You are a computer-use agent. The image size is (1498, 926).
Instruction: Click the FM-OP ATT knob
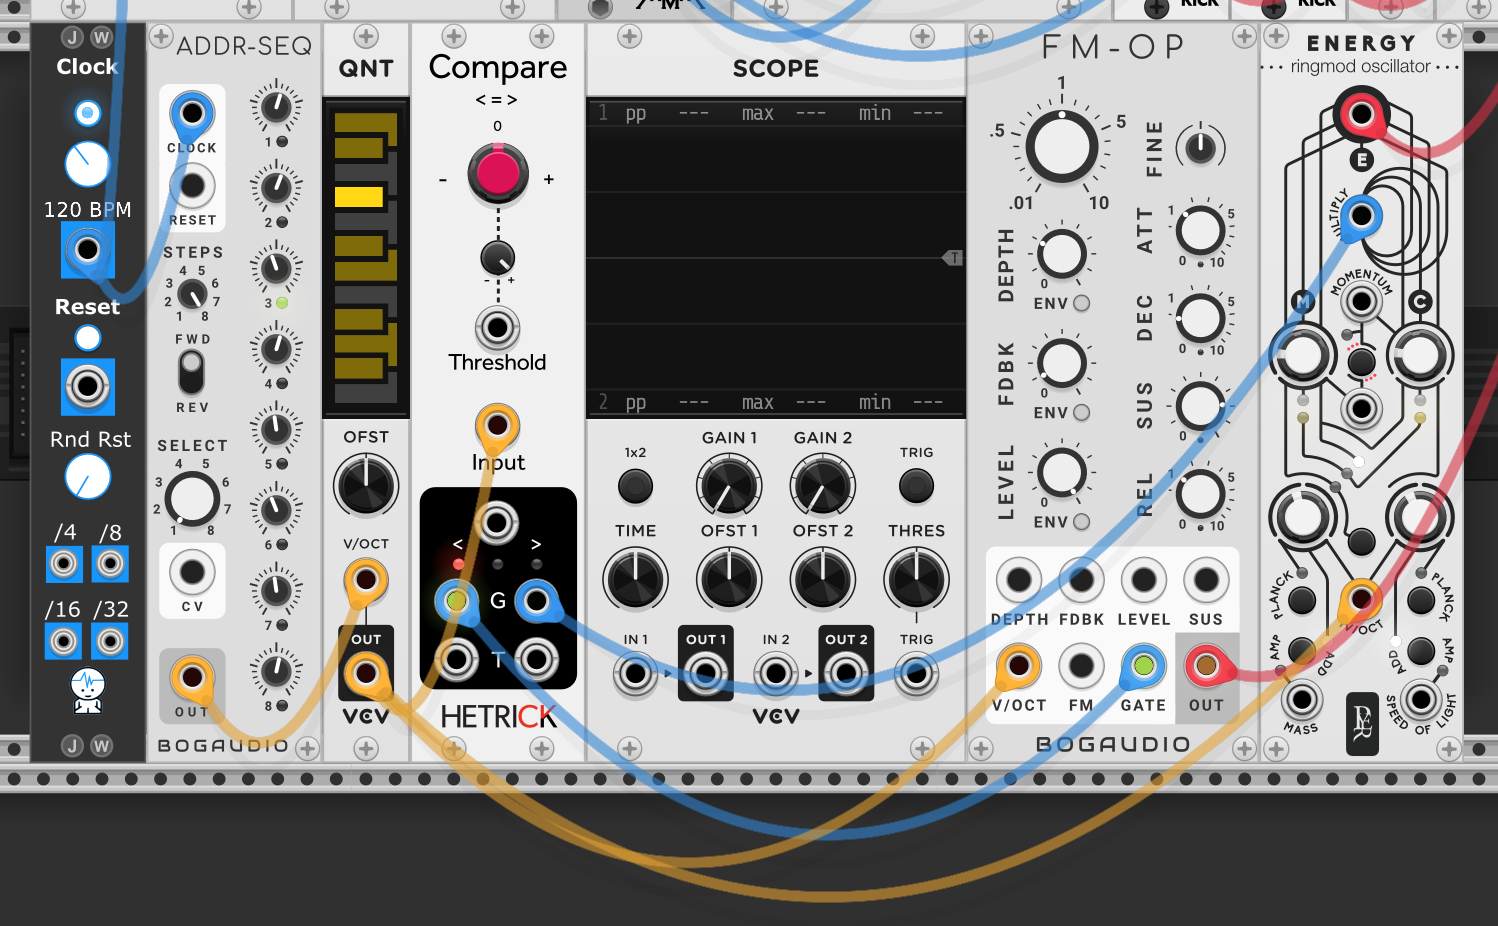click(x=1200, y=231)
